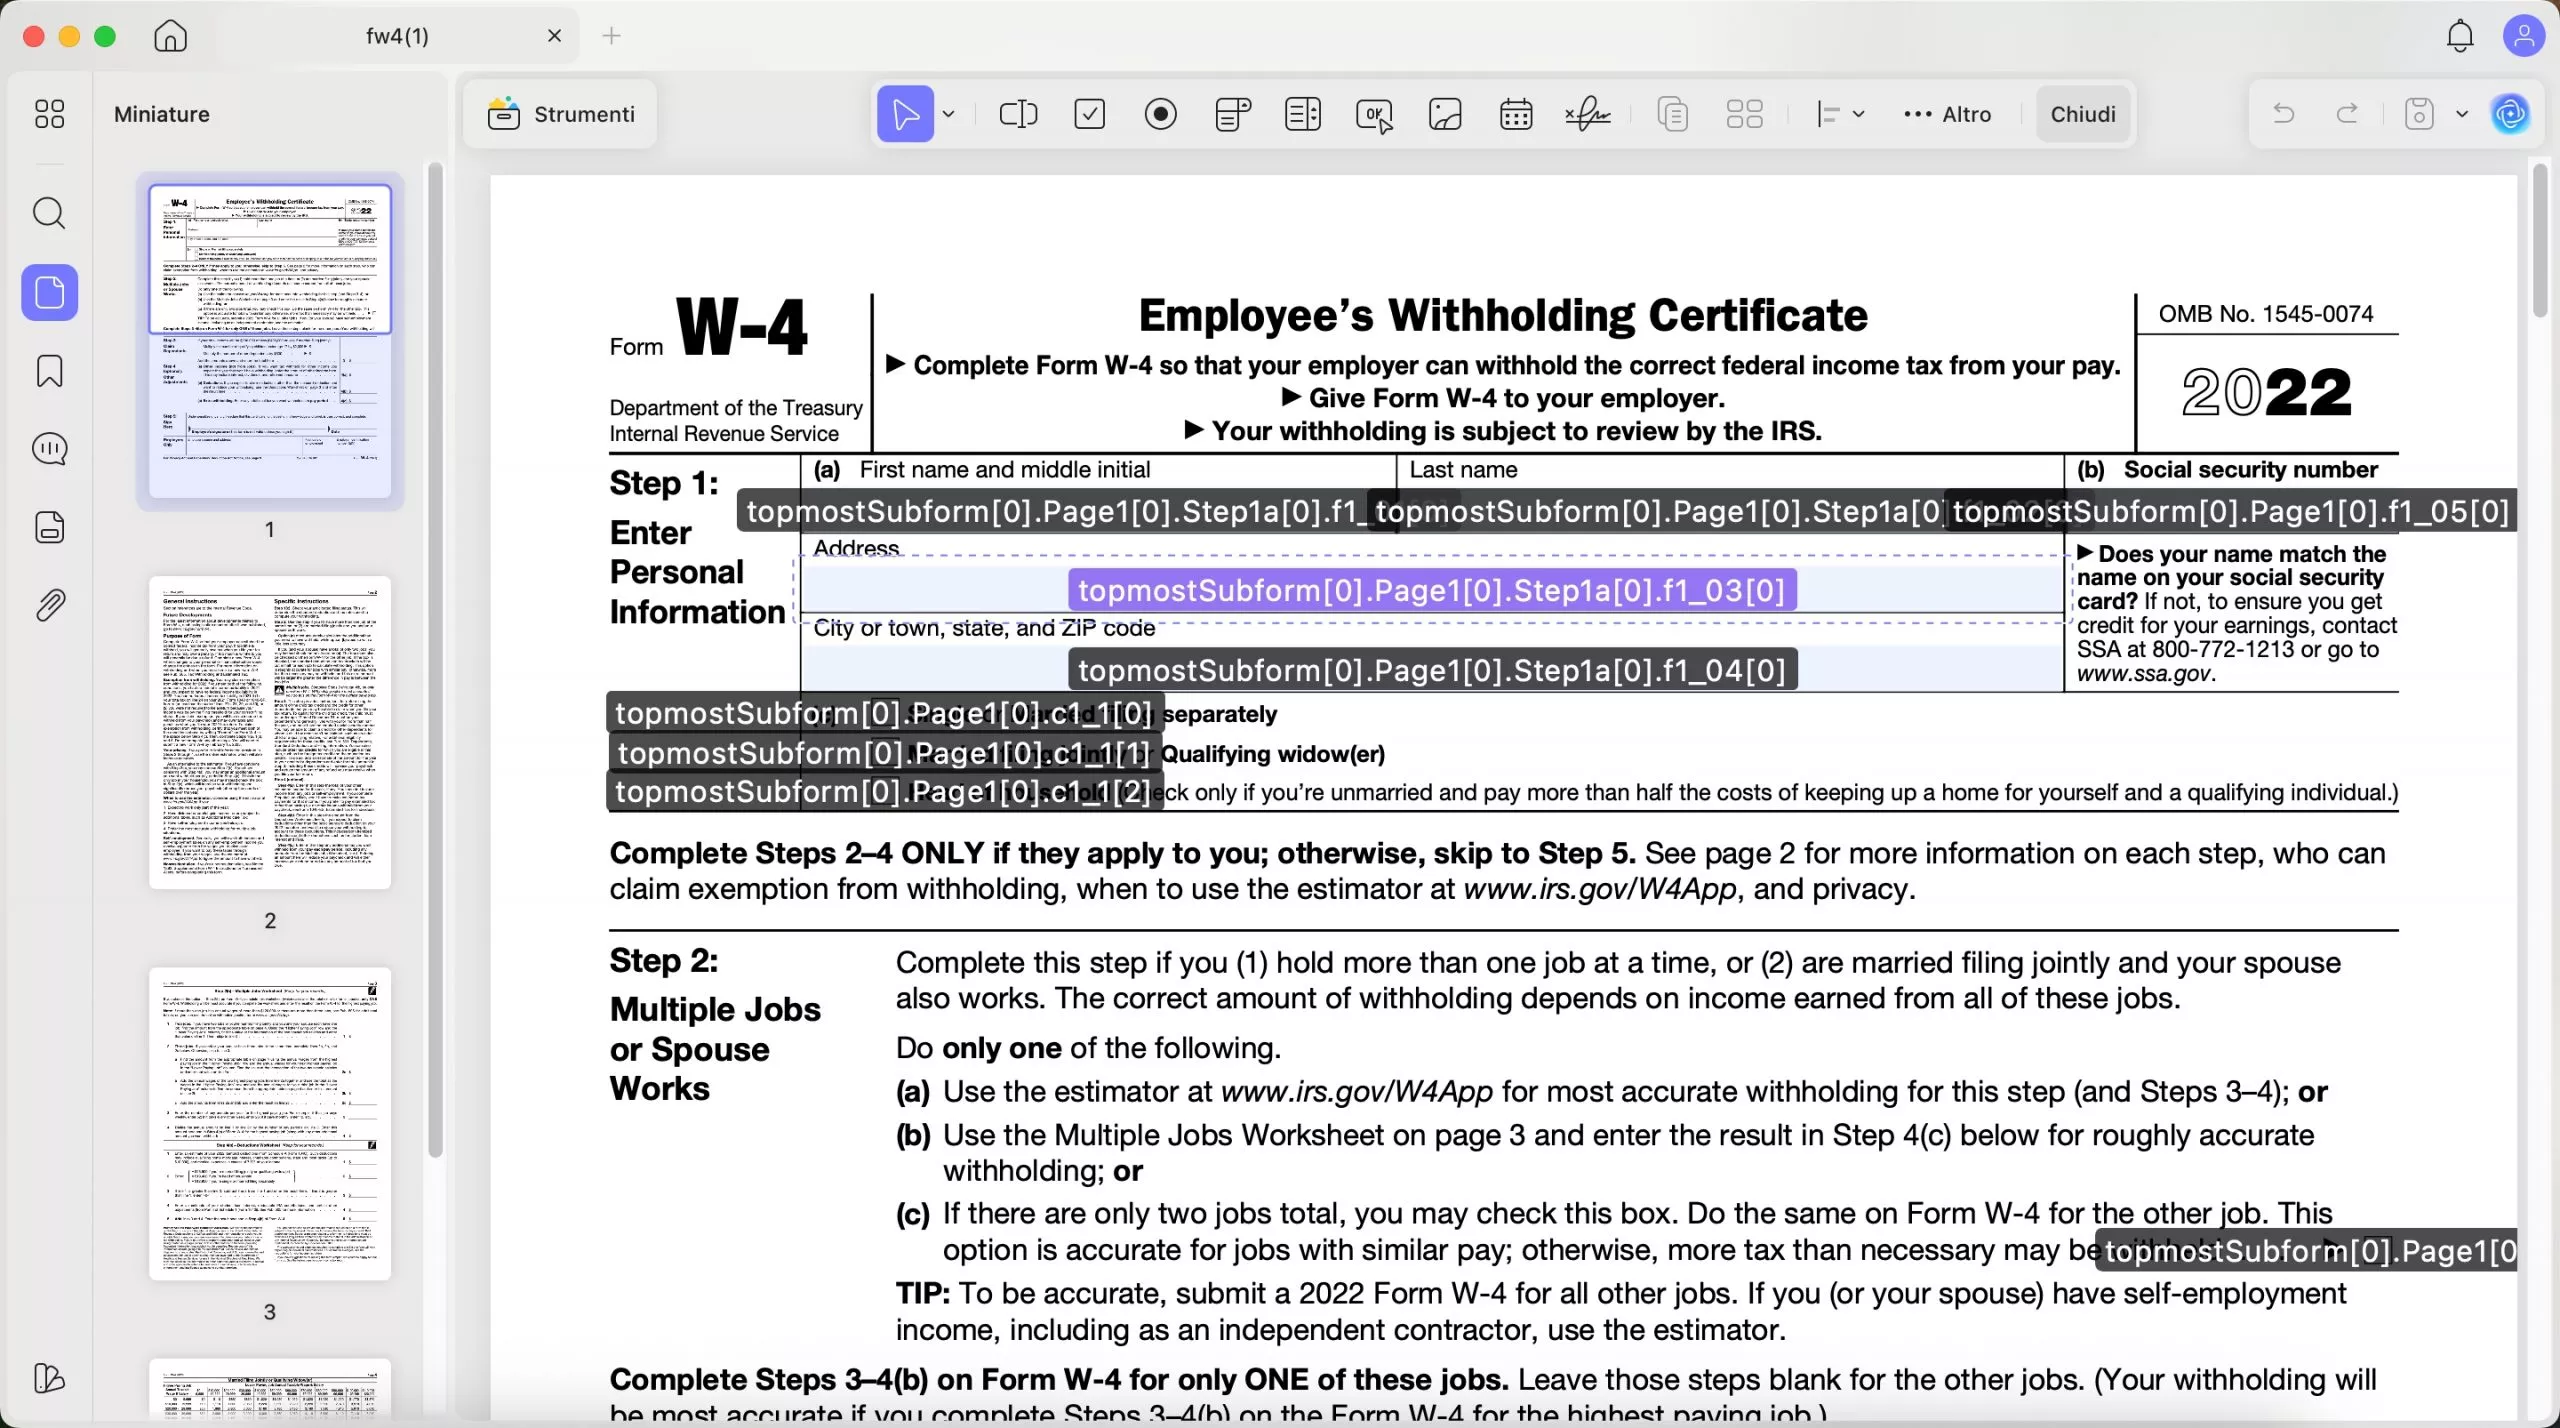2560x1428 pixels.
Task: Open the selection tool dropdown arrow
Action: [949, 114]
